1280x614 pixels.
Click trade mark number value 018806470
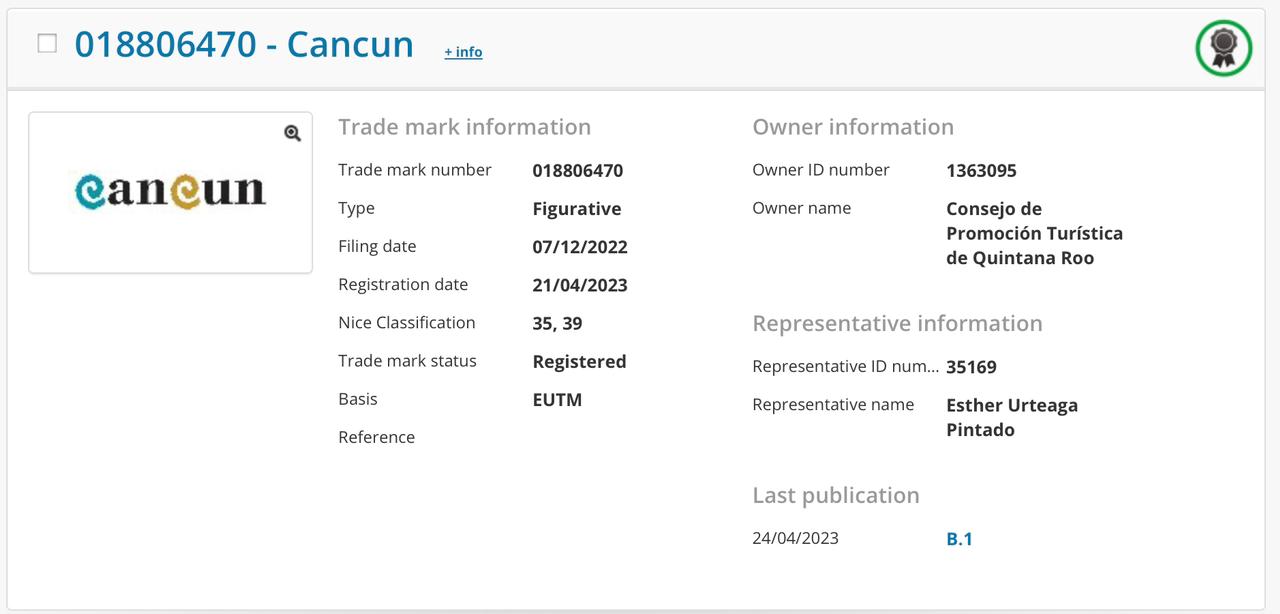pyautogui.click(x=577, y=171)
